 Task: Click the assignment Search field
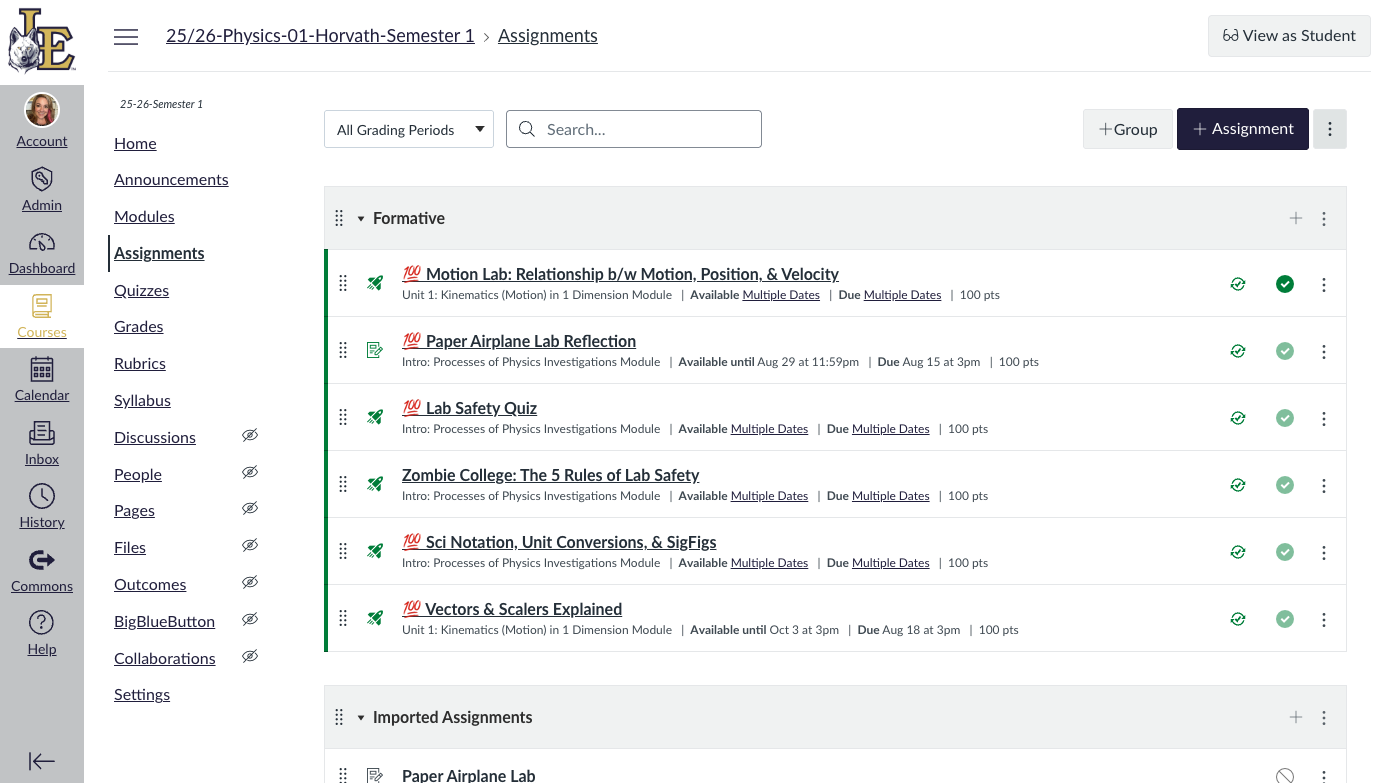pos(634,129)
